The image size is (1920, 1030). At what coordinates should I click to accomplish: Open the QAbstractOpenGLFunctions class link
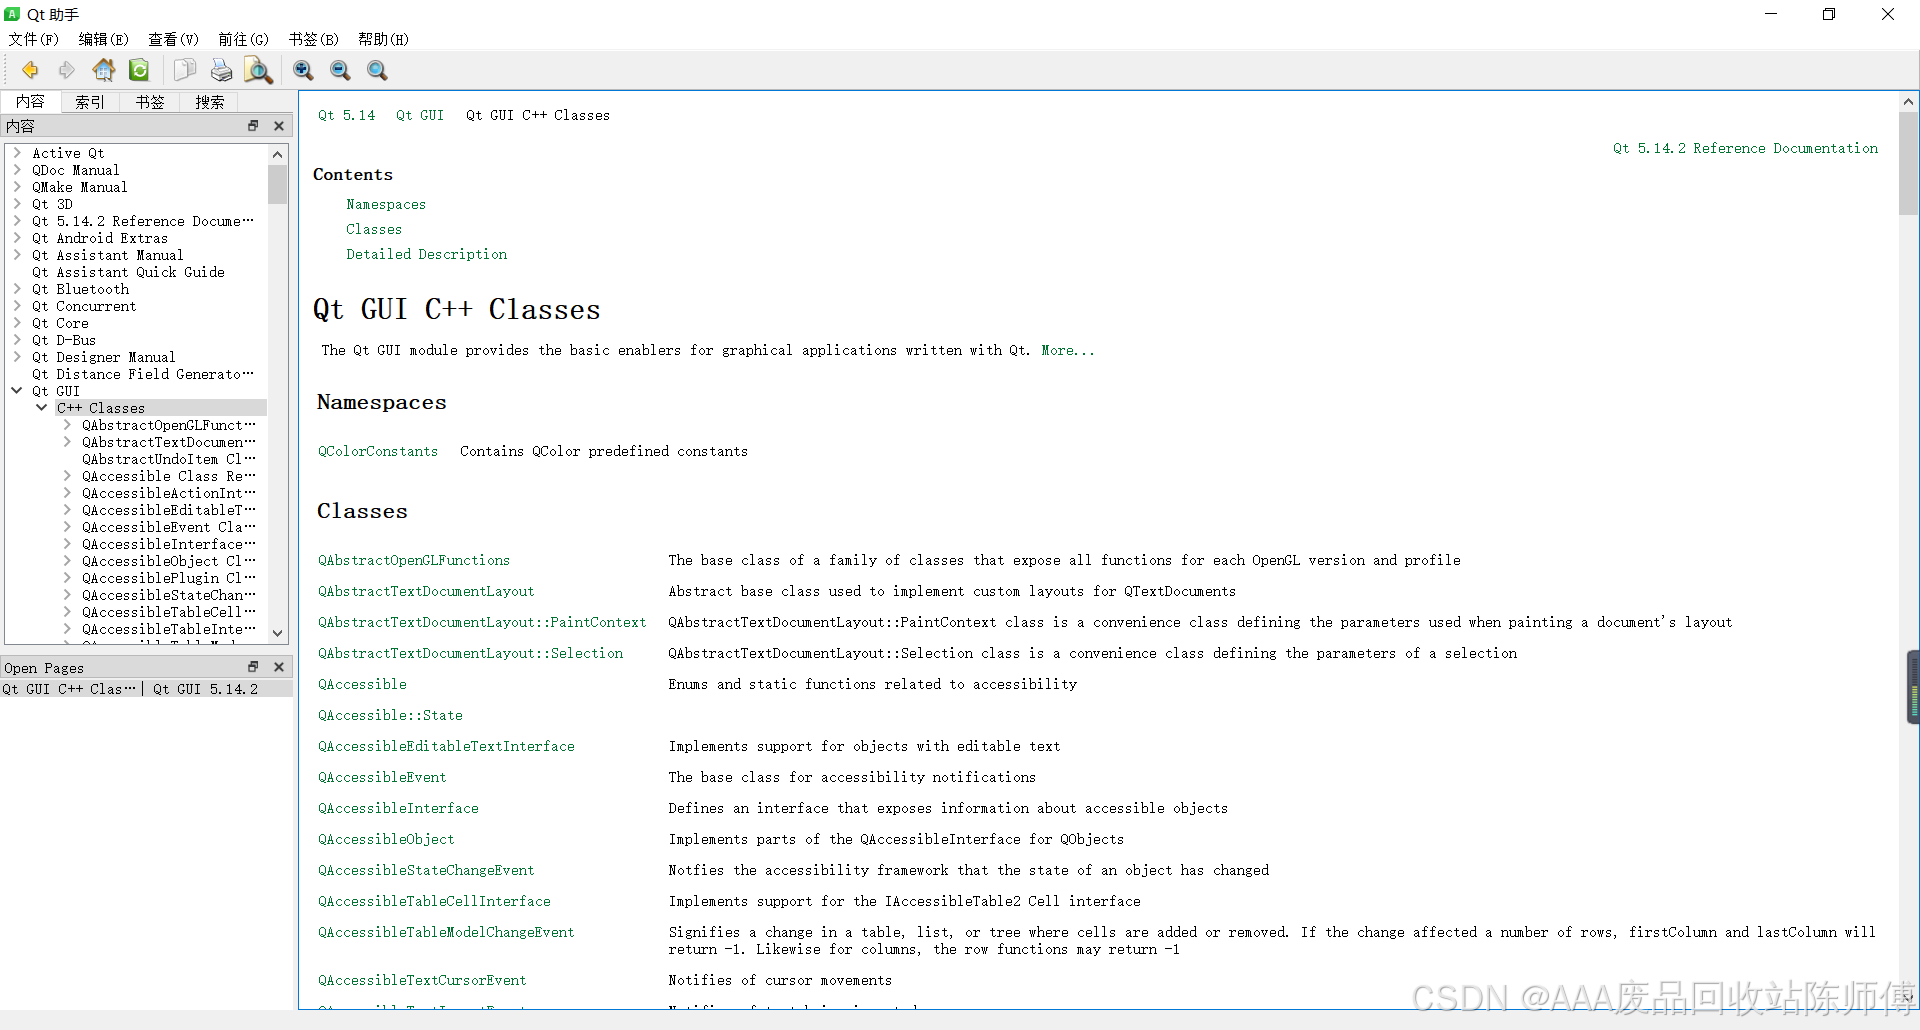pos(414,560)
